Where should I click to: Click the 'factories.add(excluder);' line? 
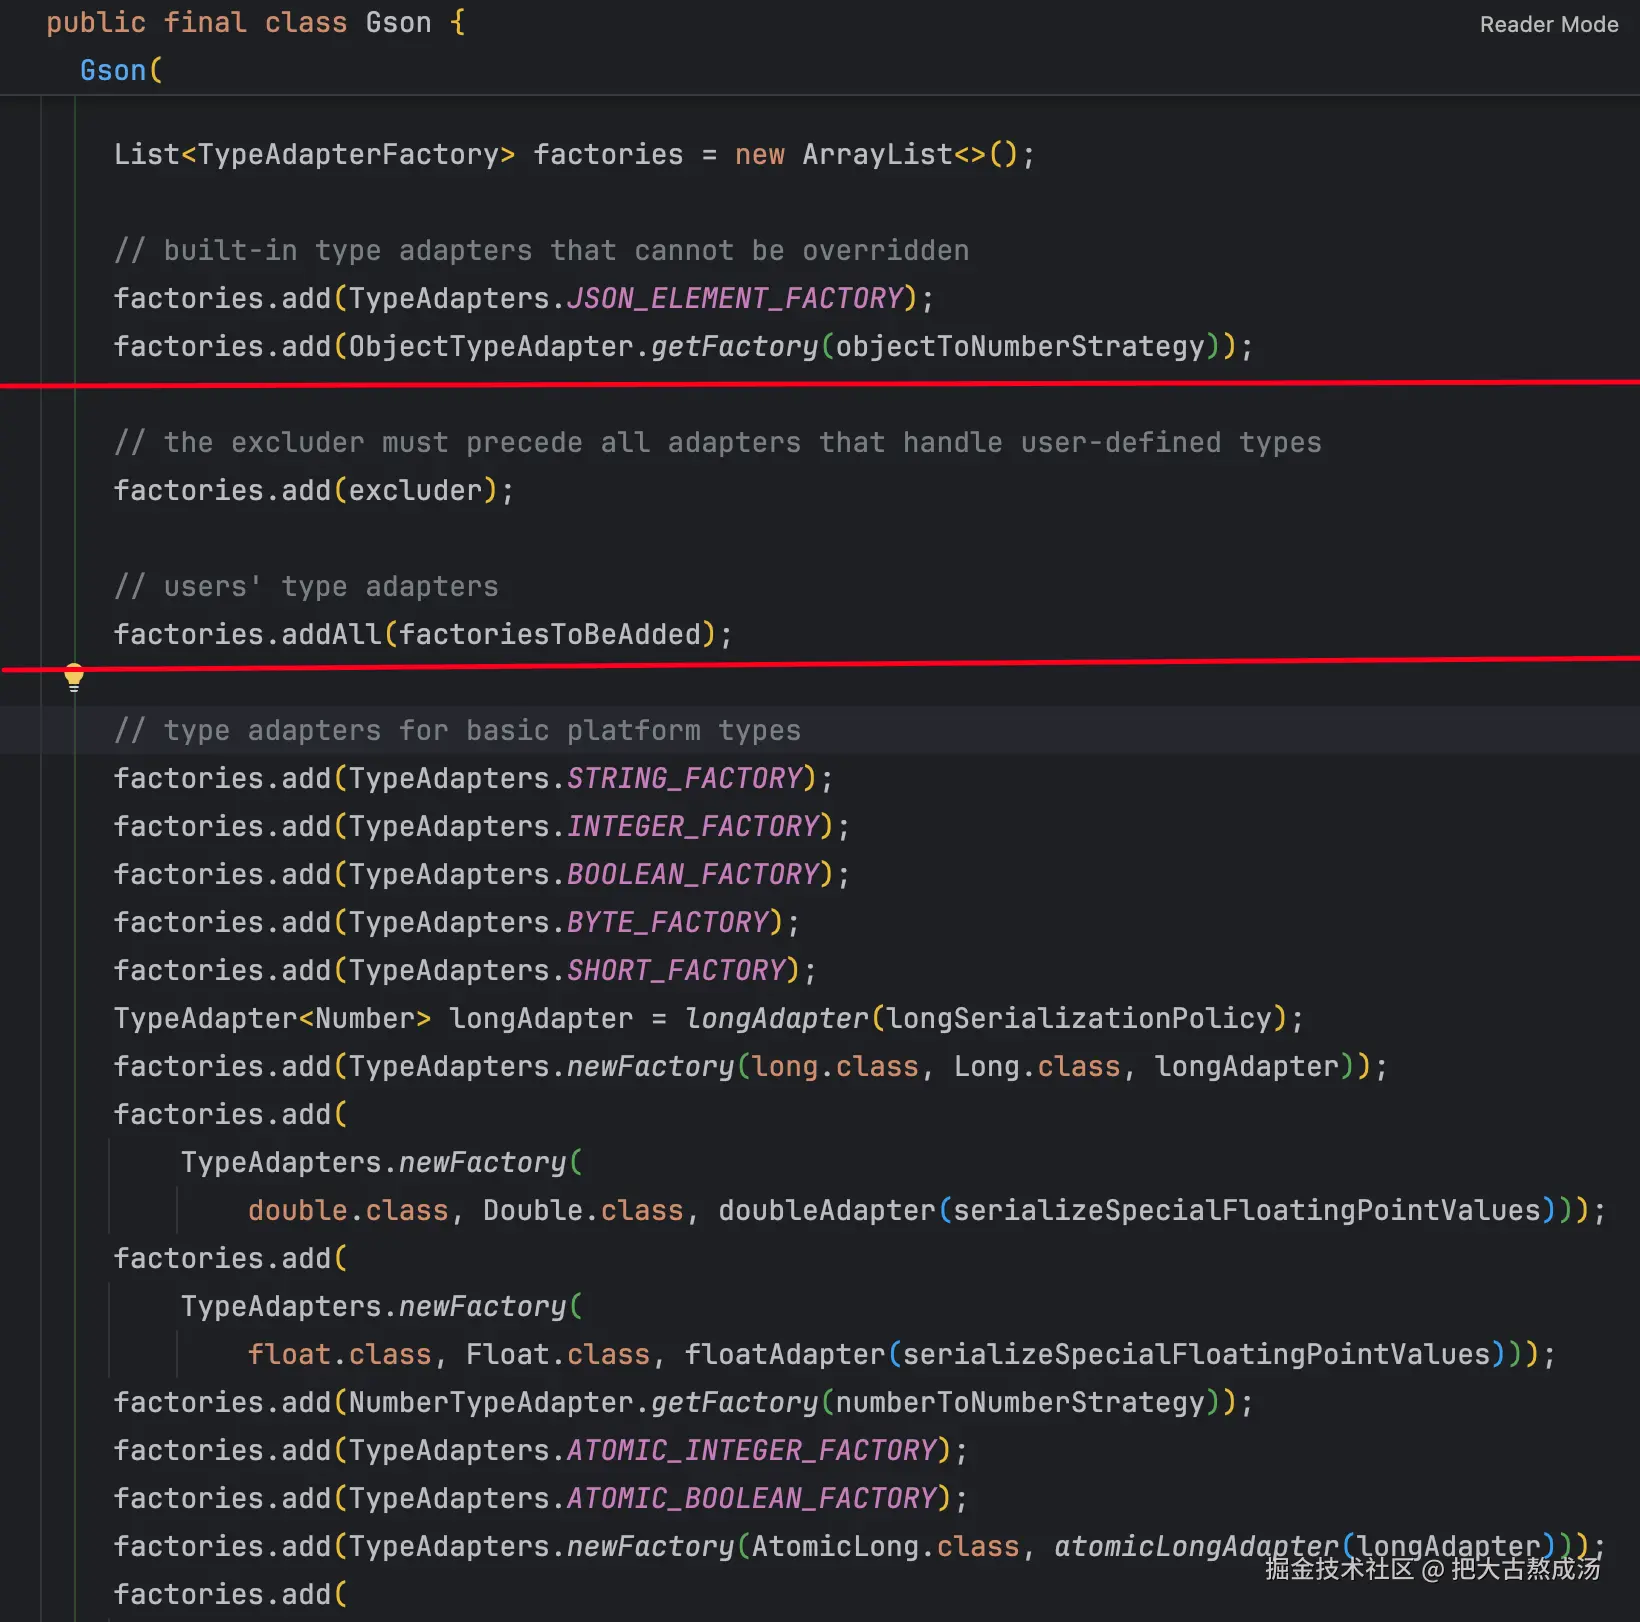point(313,491)
